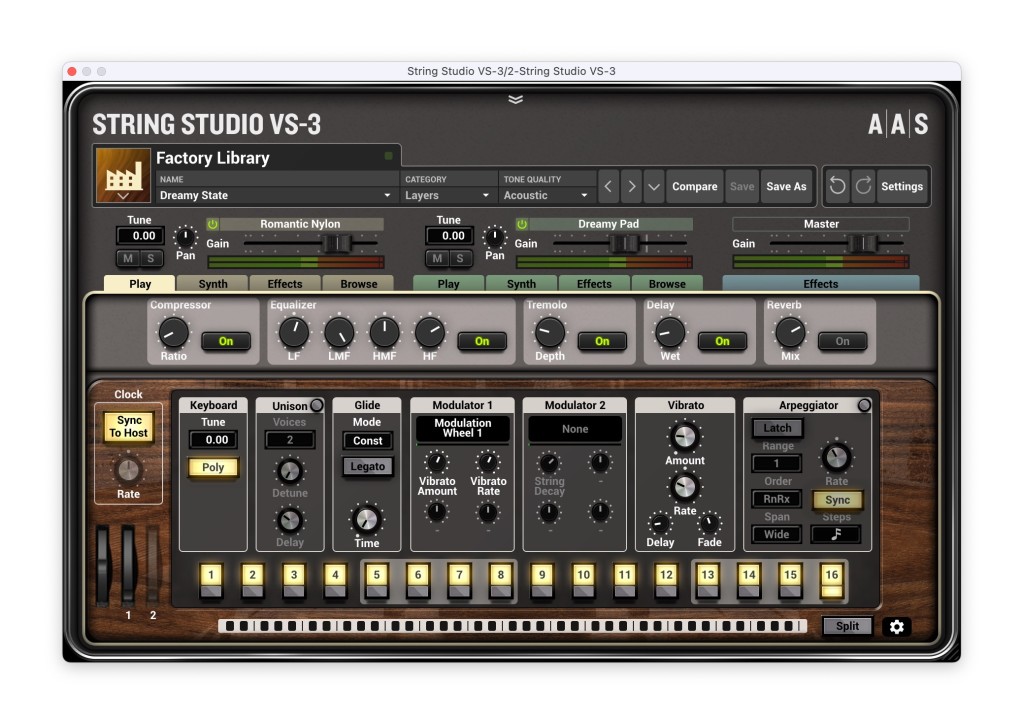Toggle the Dreamy Pad layer power icon
This screenshot has width=1023, height=725.
(522, 224)
